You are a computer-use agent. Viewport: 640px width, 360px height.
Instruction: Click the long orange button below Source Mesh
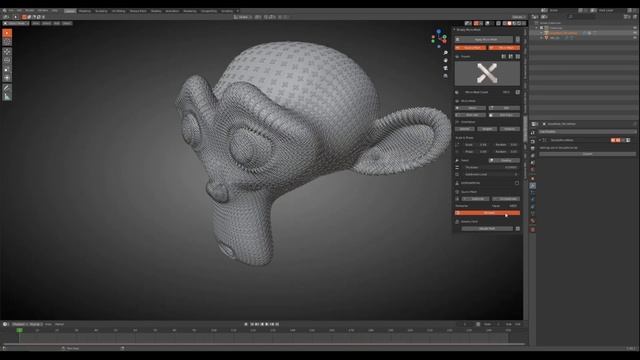487,213
